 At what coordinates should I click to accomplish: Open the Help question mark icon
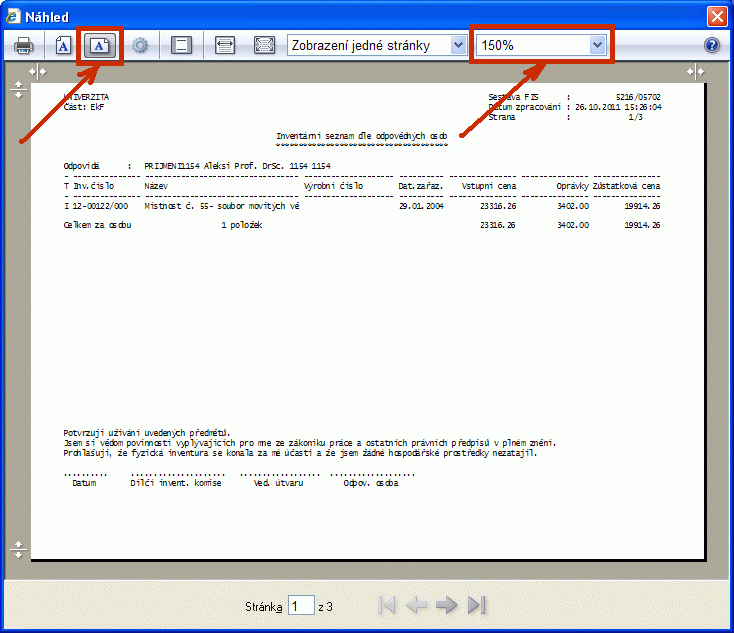click(x=712, y=45)
